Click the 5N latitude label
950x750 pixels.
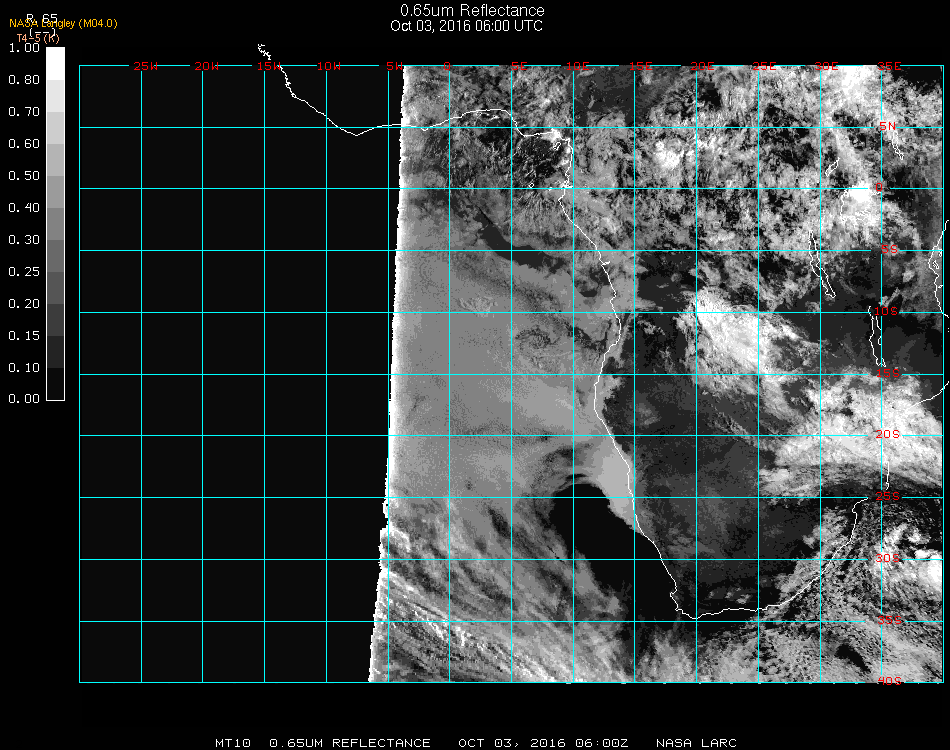(x=888, y=127)
